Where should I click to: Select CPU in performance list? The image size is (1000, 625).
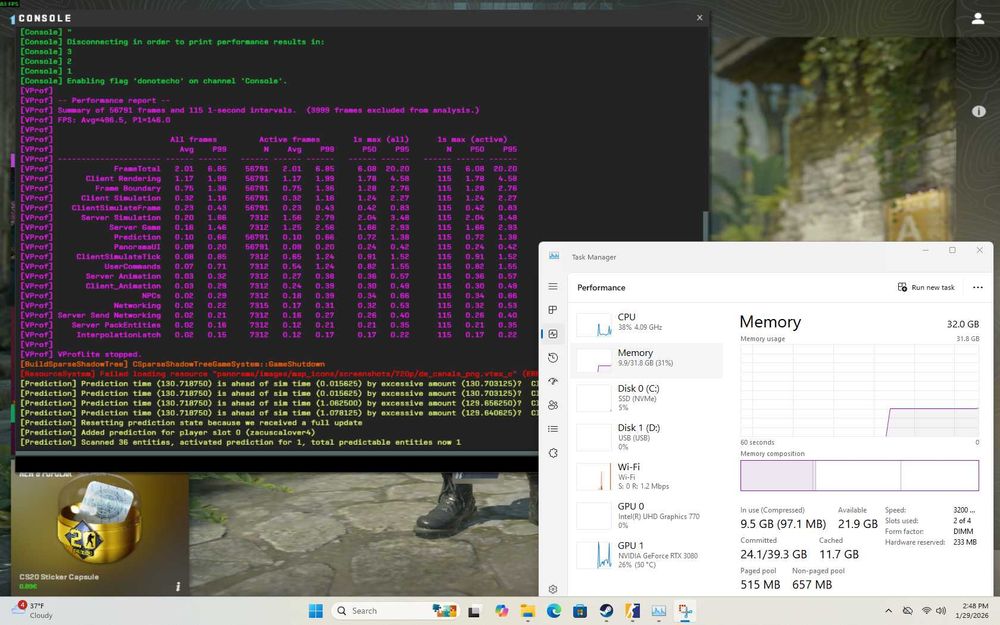click(647, 324)
